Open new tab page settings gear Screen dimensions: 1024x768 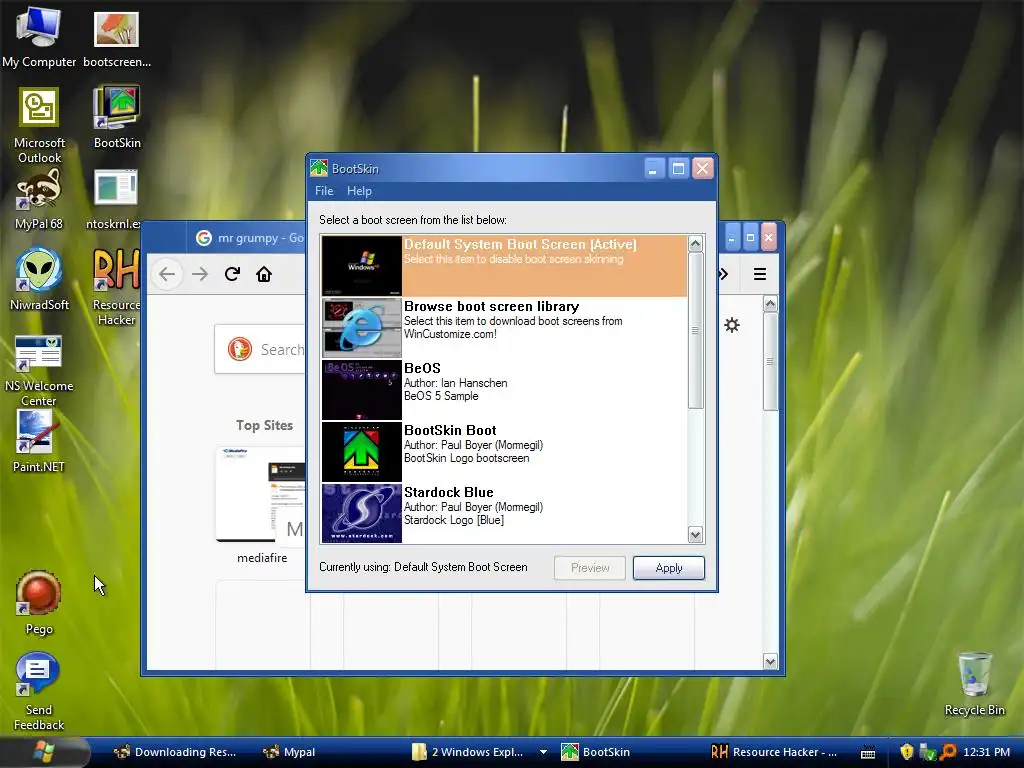tap(732, 325)
